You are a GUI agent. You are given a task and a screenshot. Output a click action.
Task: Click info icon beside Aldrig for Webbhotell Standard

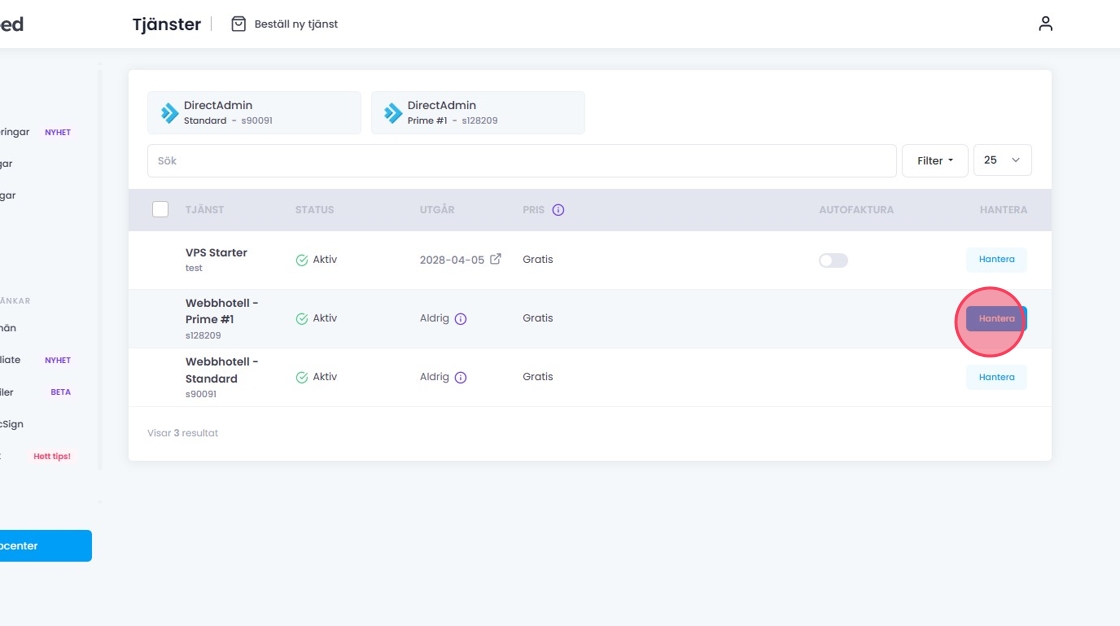461,378
